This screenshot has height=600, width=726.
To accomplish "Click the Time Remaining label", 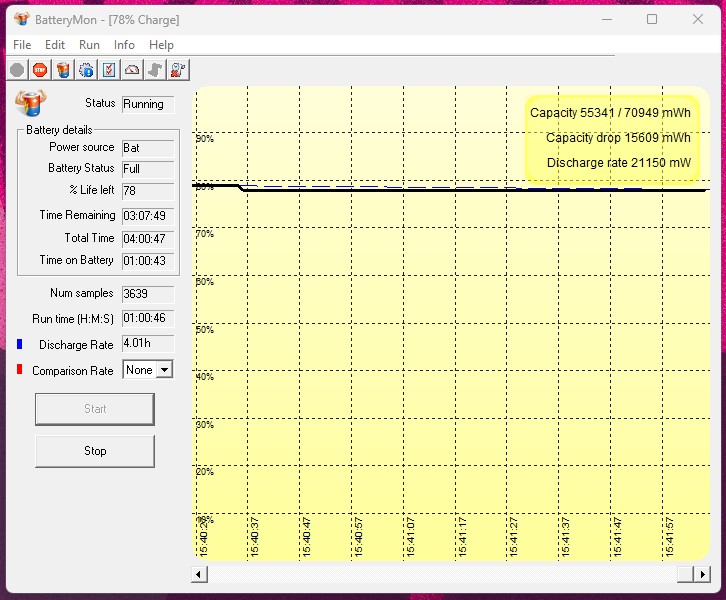I will [x=77, y=215].
